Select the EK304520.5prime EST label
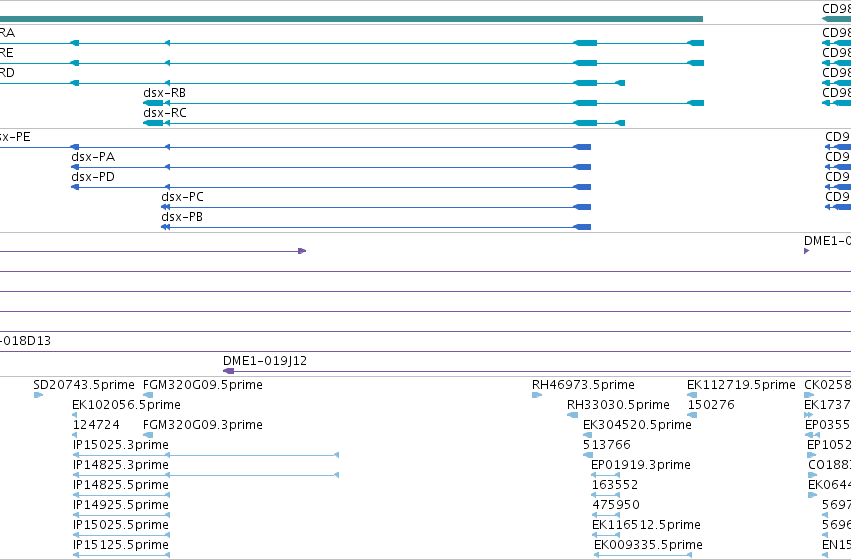Image resolution: width=851 pixels, height=560 pixels. tap(638, 425)
